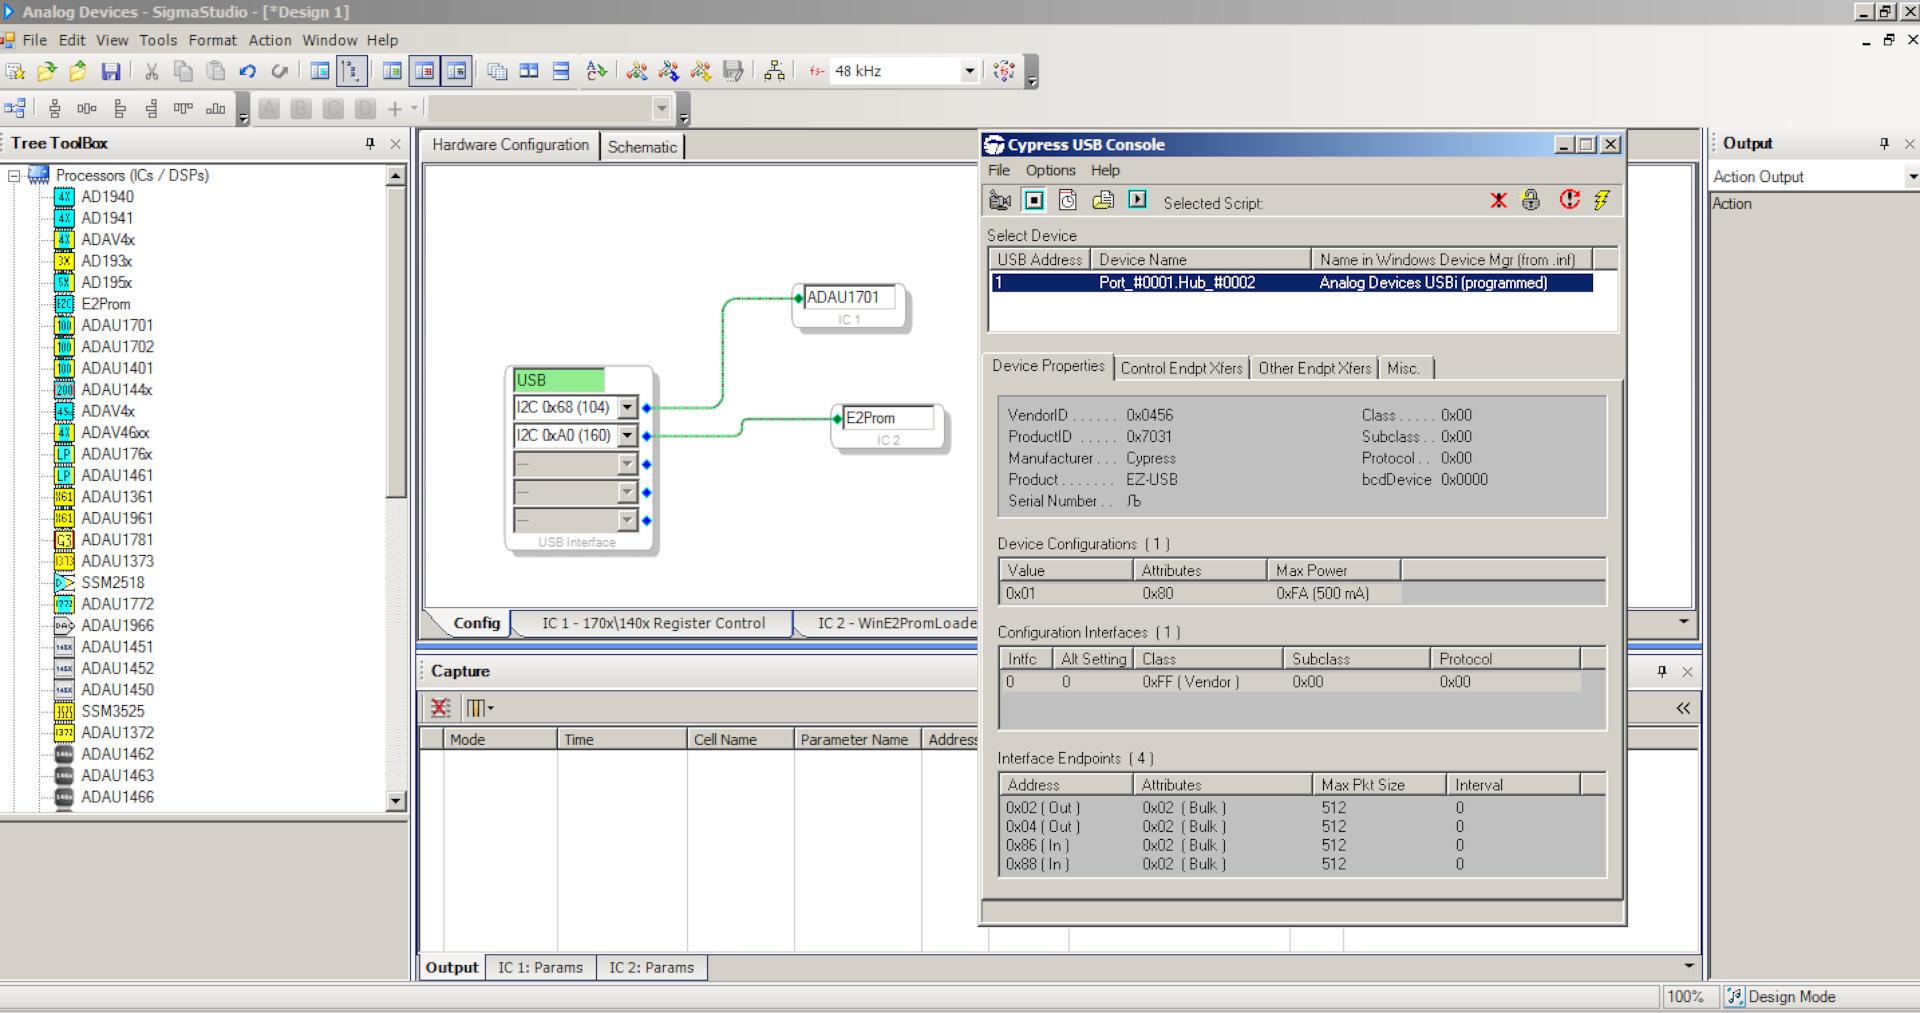Select the IC 2: Params capture tab
1920x1013 pixels.
651,968
